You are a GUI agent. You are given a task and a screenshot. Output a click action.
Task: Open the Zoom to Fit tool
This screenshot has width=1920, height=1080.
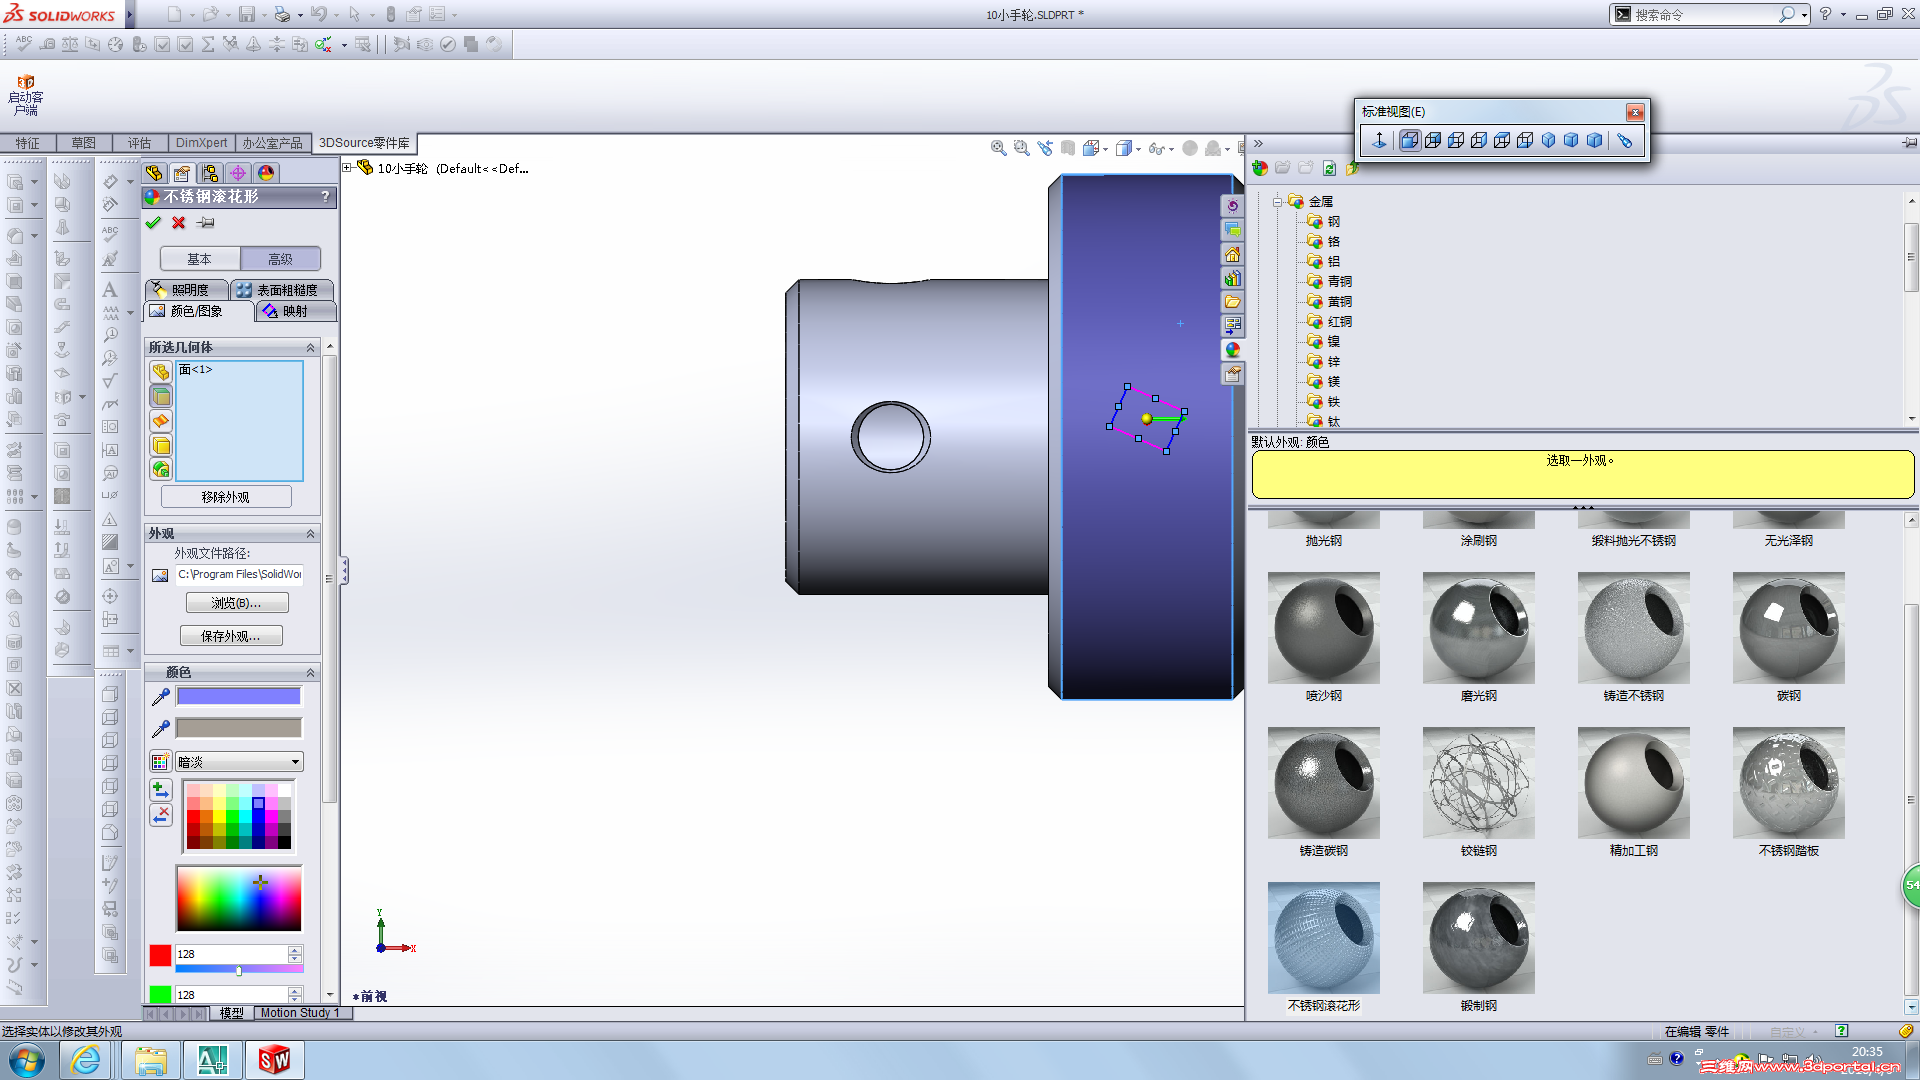(998, 148)
